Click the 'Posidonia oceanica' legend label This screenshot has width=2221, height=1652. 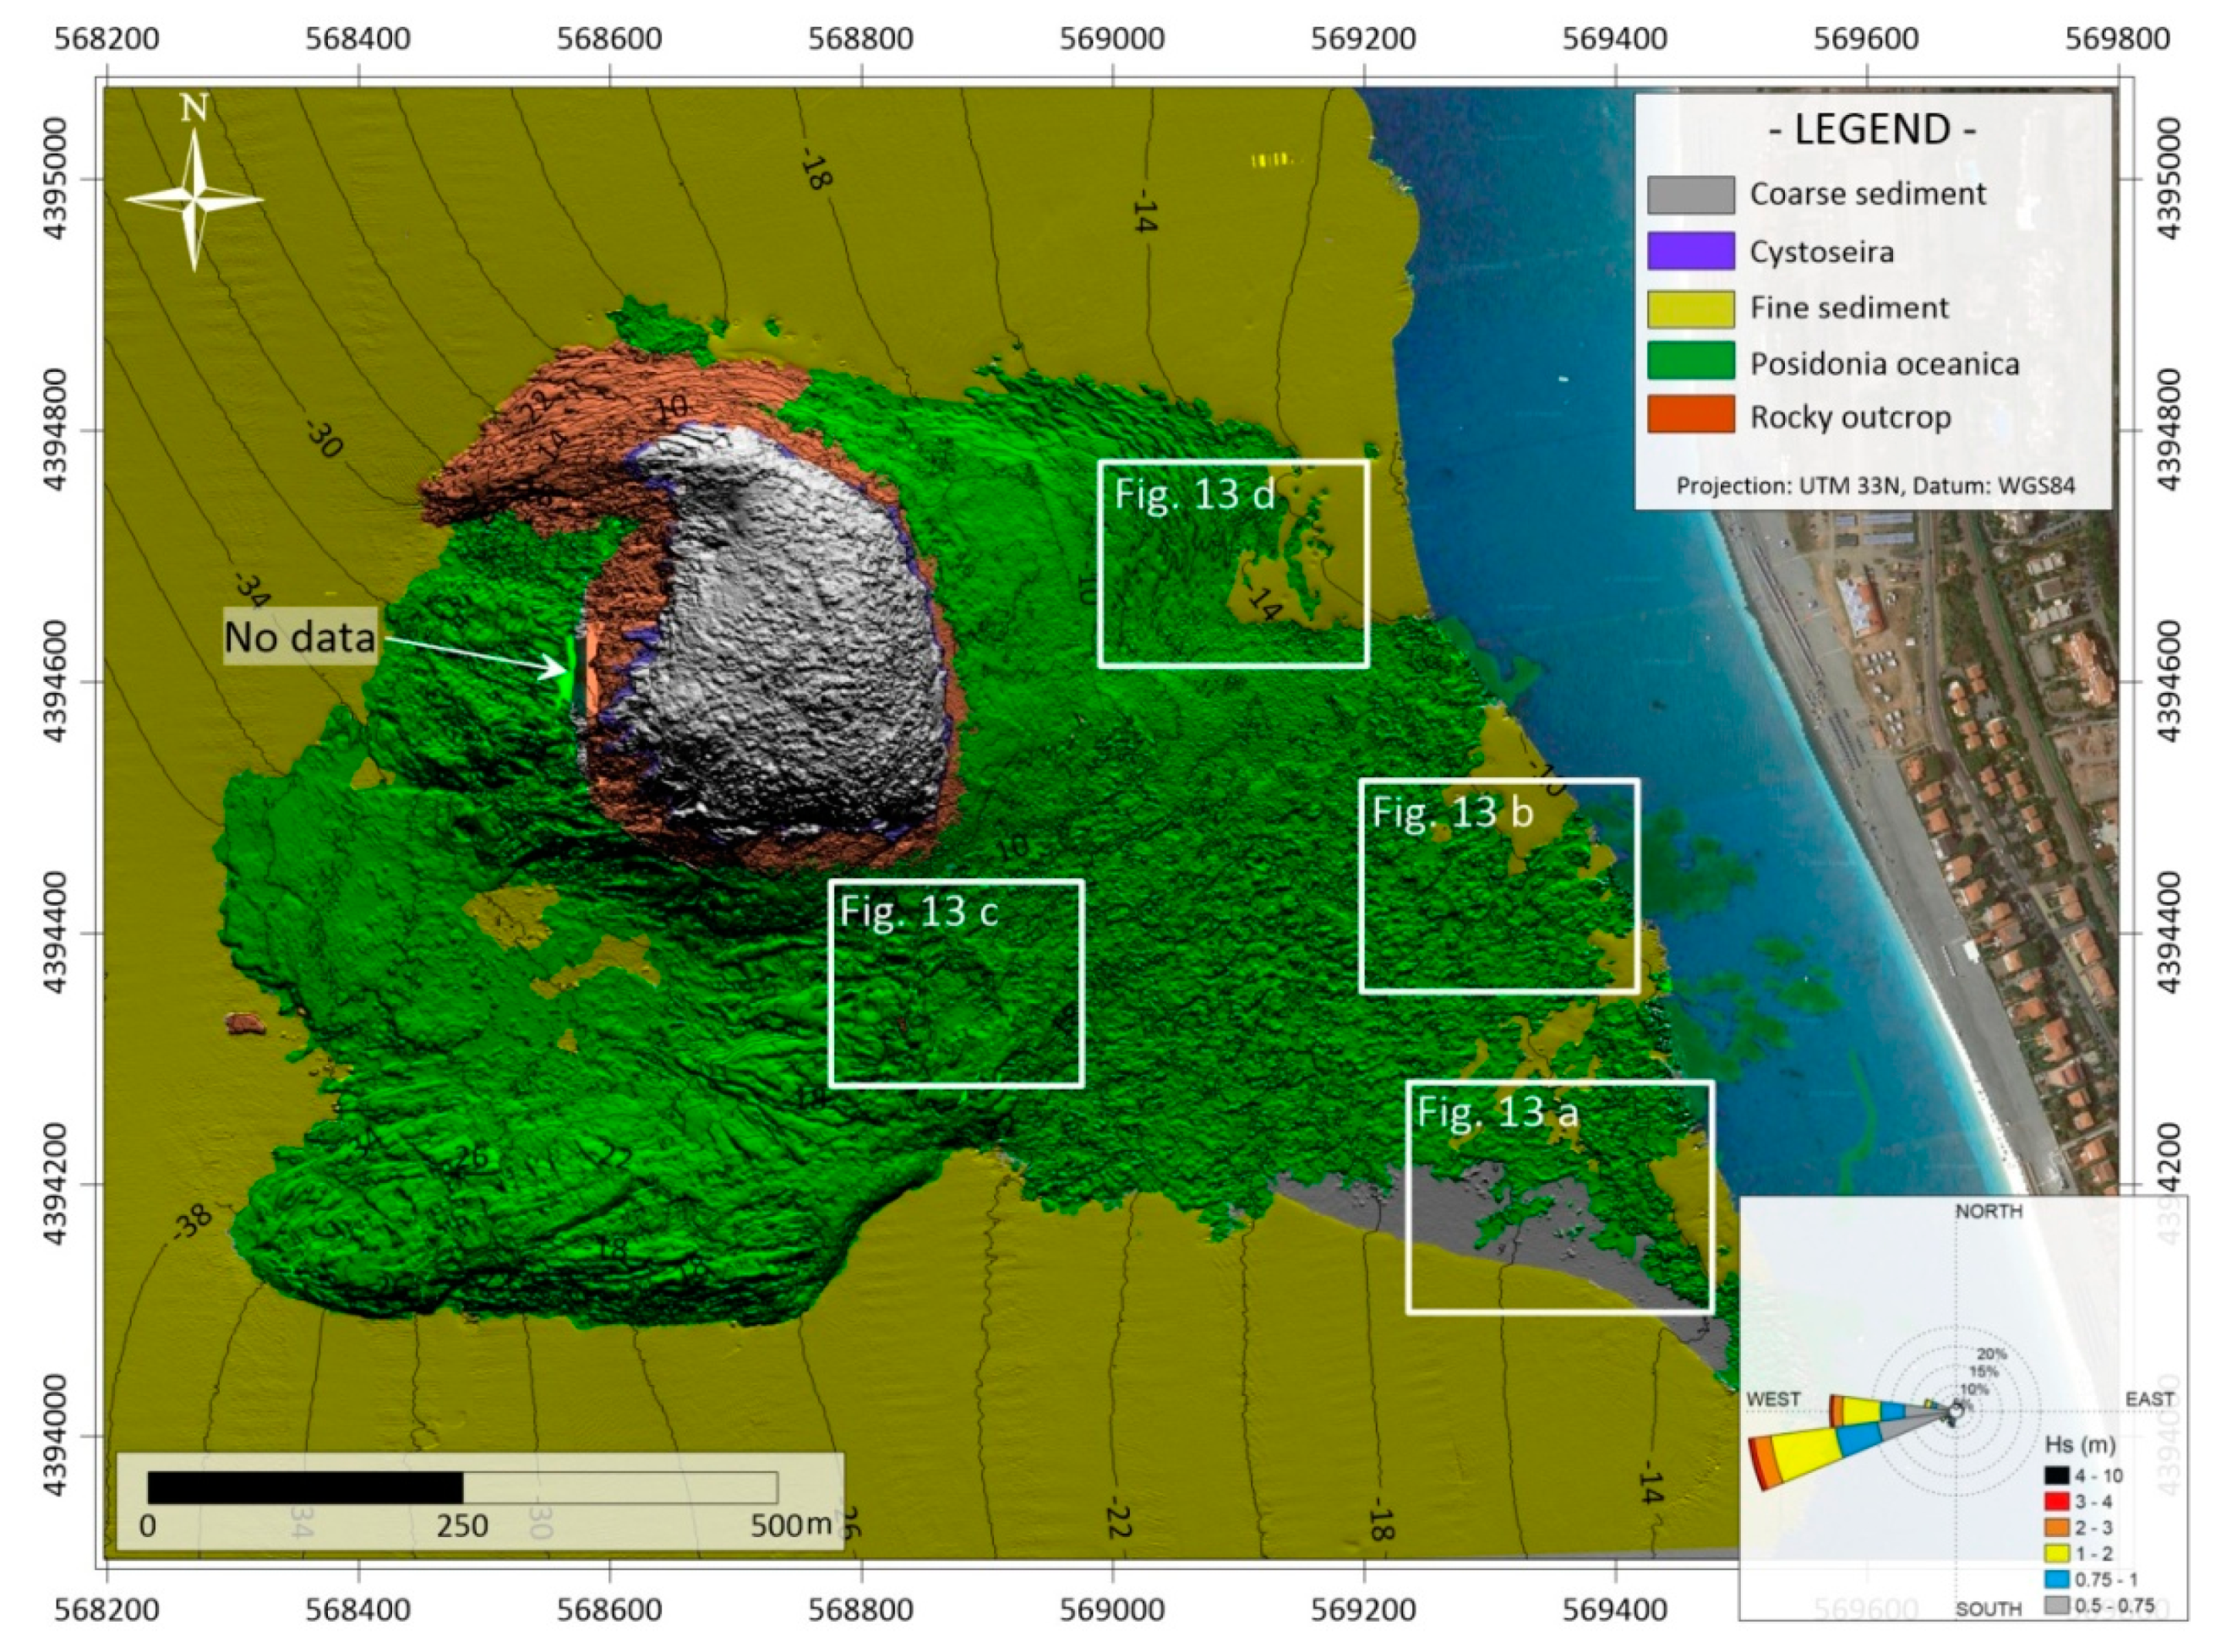point(1884,363)
